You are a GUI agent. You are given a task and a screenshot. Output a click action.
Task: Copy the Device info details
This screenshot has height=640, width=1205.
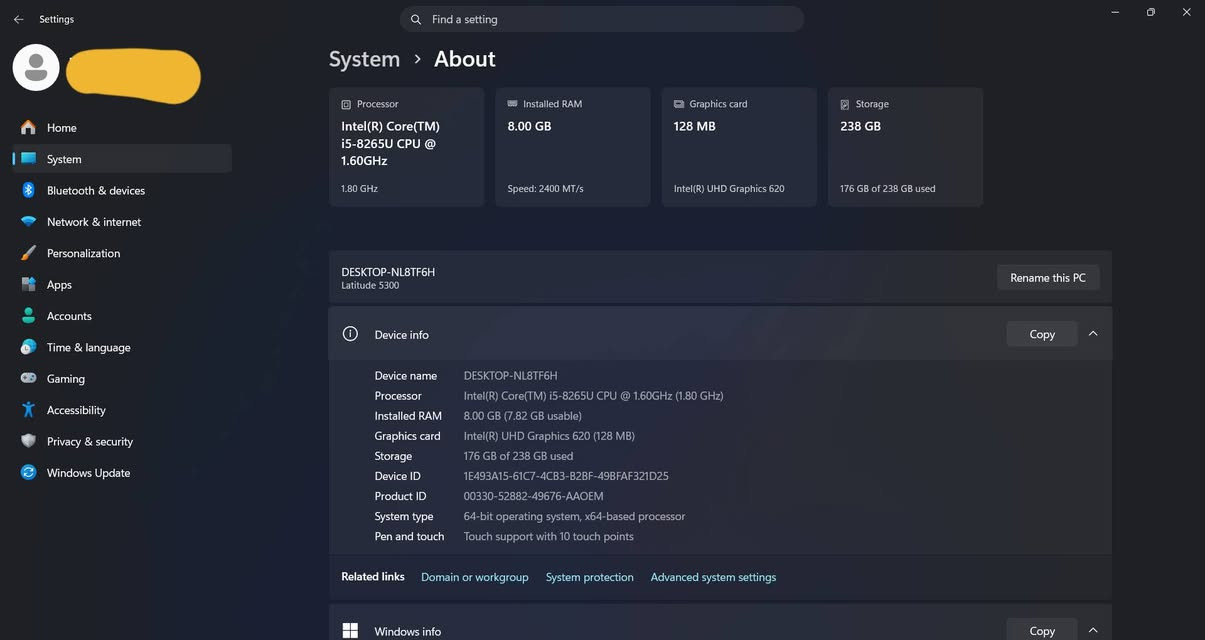coord(1042,334)
